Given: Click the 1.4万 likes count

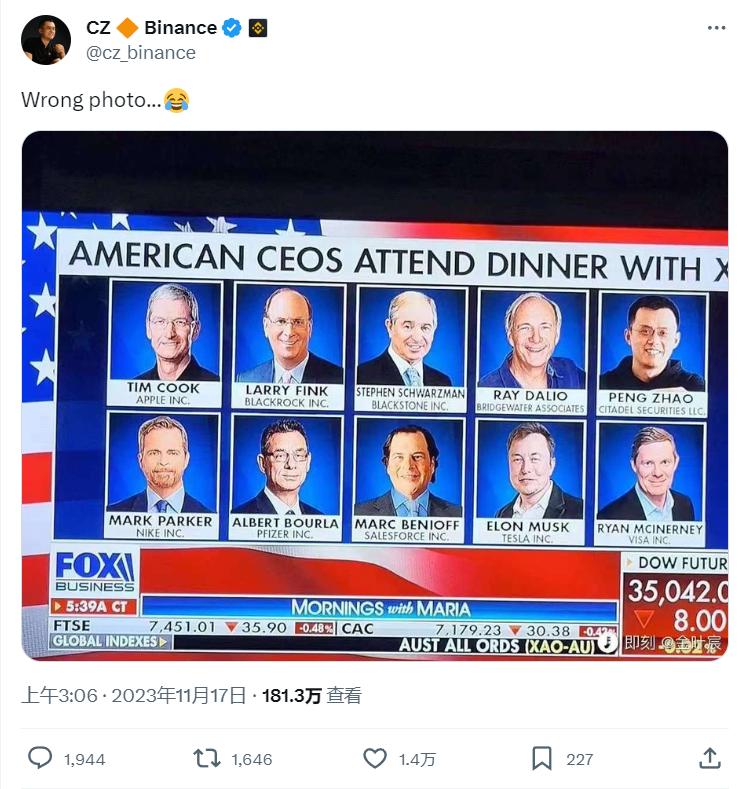Looking at the screenshot, I should [417, 760].
